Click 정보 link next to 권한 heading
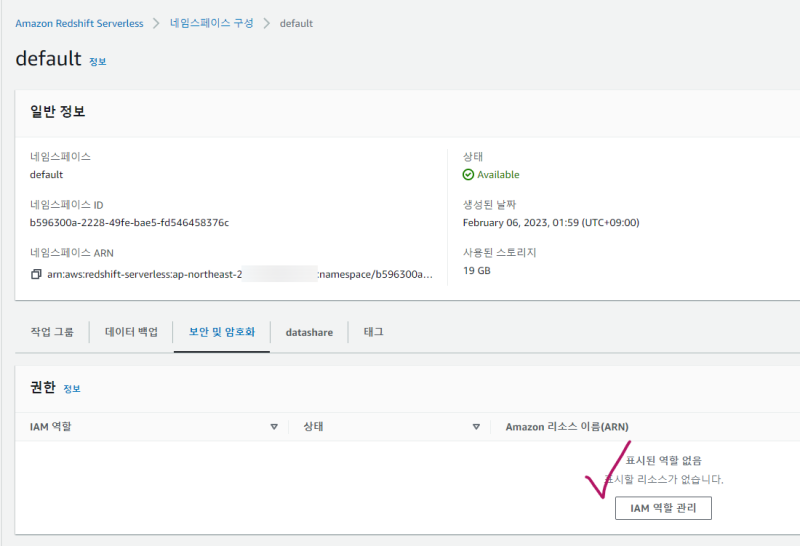 (72, 389)
